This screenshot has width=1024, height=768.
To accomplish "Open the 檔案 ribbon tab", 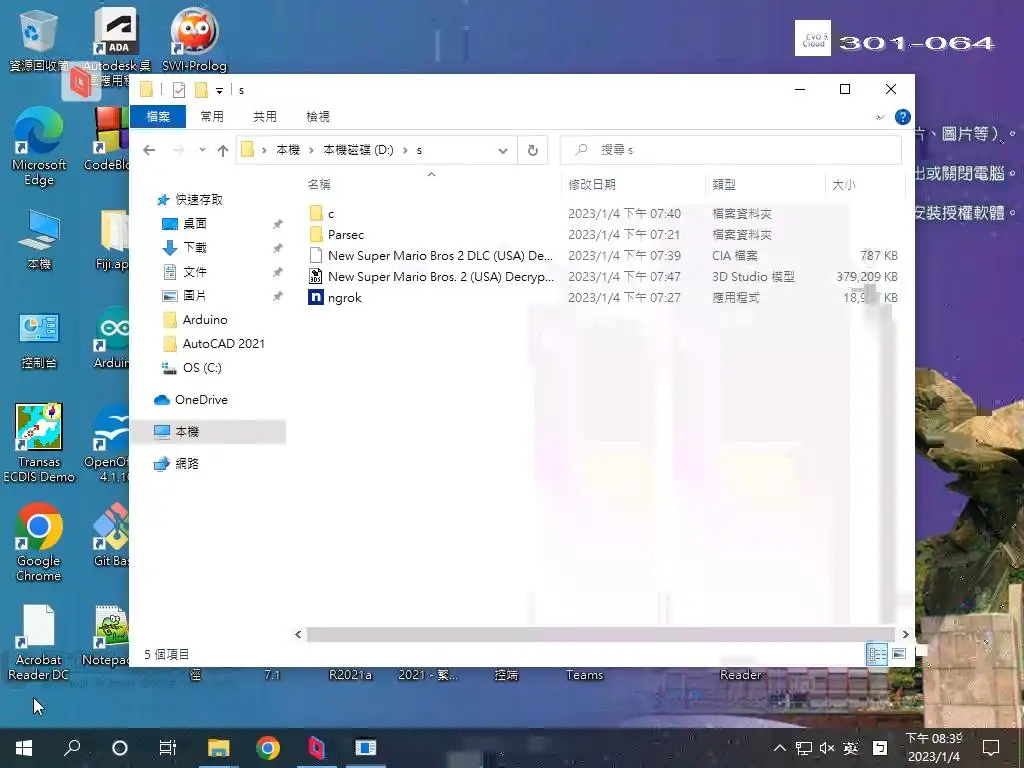I will (x=158, y=117).
